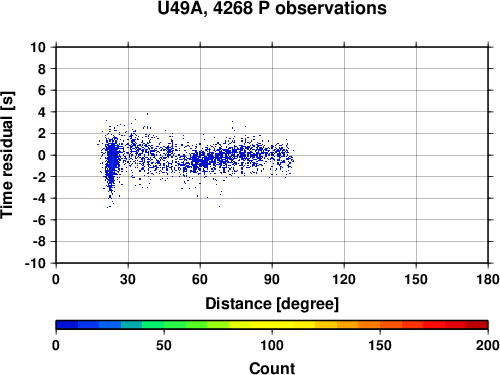Viewport: 500px width, 375px height.
Task: Click the y-axis tick label -10
Action: pos(35,263)
